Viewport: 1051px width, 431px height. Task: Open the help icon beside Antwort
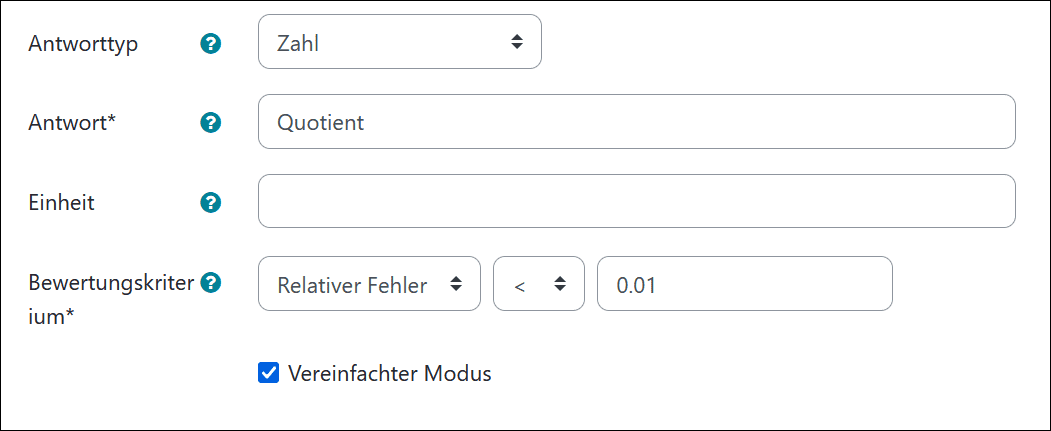tap(210, 123)
